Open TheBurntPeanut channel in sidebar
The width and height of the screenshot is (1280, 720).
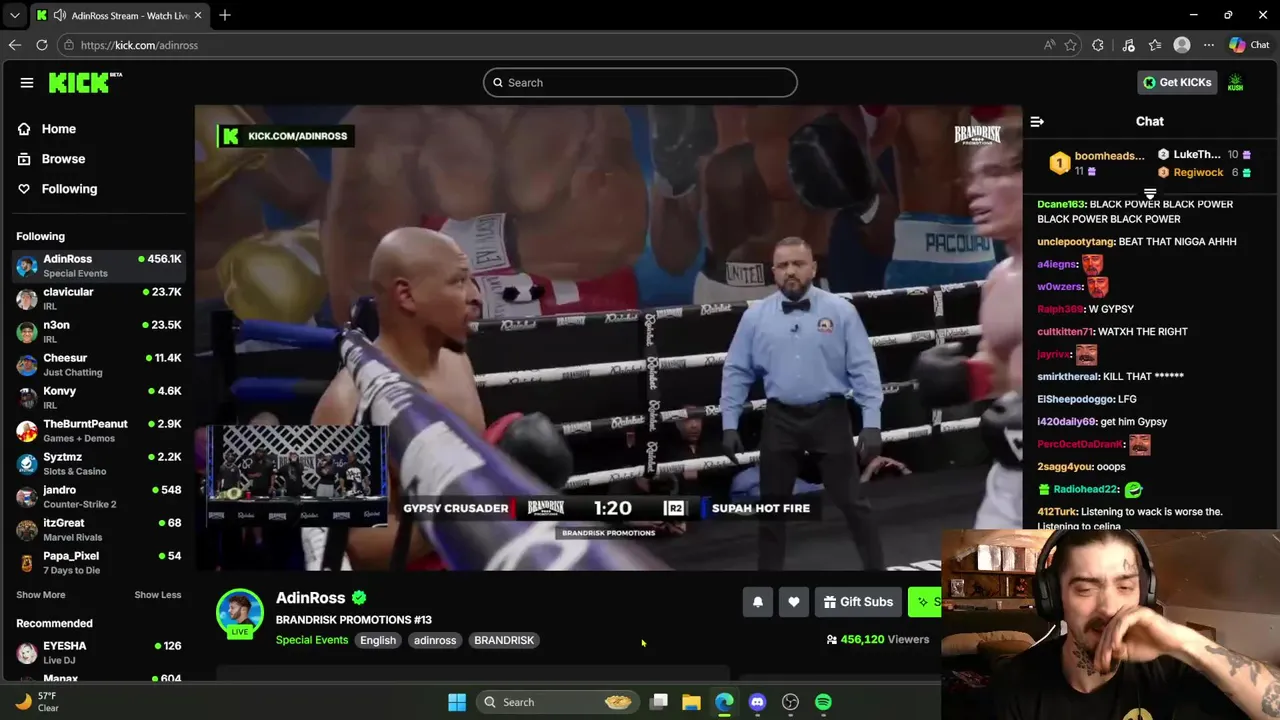tap(99, 431)
